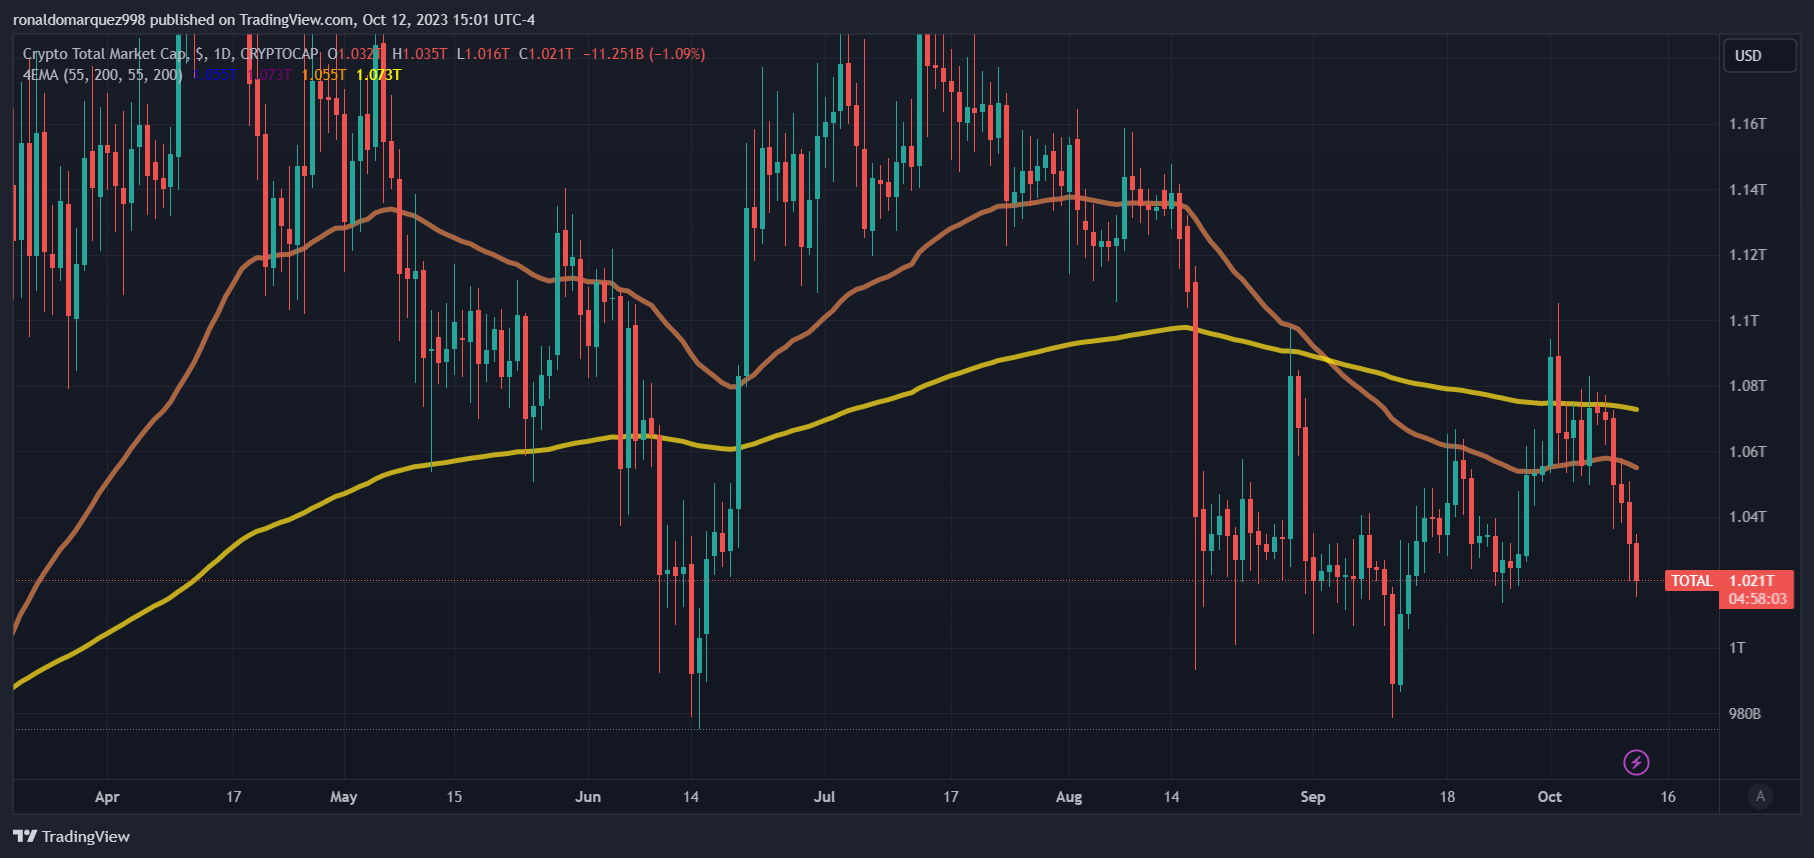
Task: Click the 04:58:03 countdown timer
Action: click(1757, 599)
